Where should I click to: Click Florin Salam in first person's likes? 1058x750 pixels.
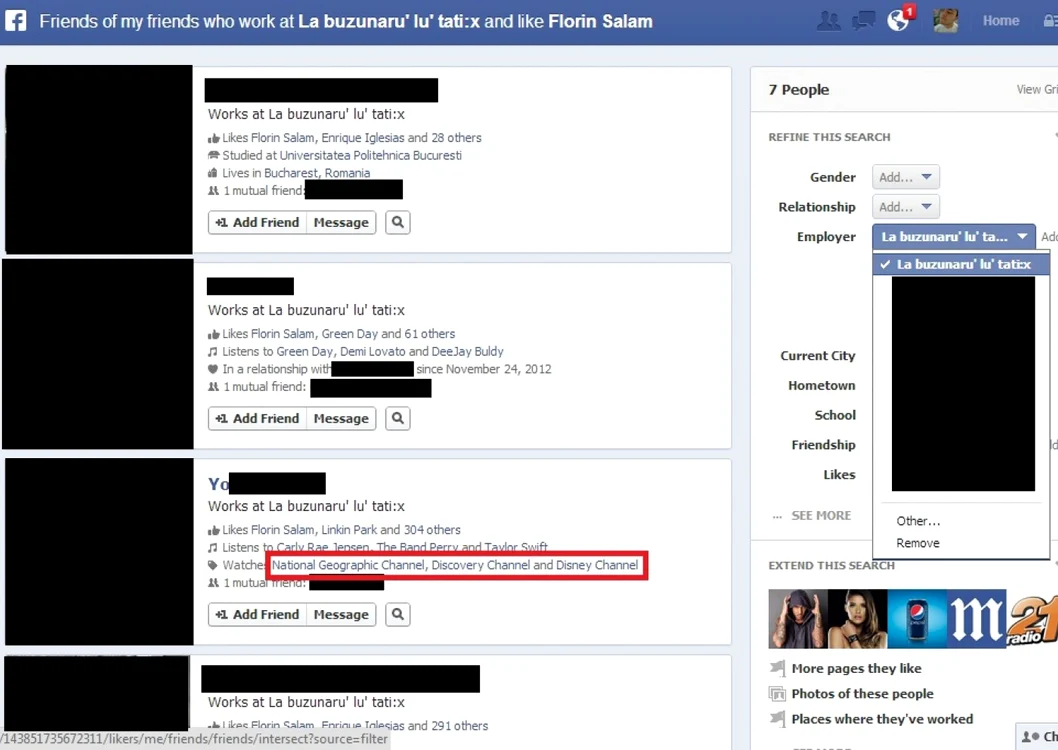tap(282, 138)
